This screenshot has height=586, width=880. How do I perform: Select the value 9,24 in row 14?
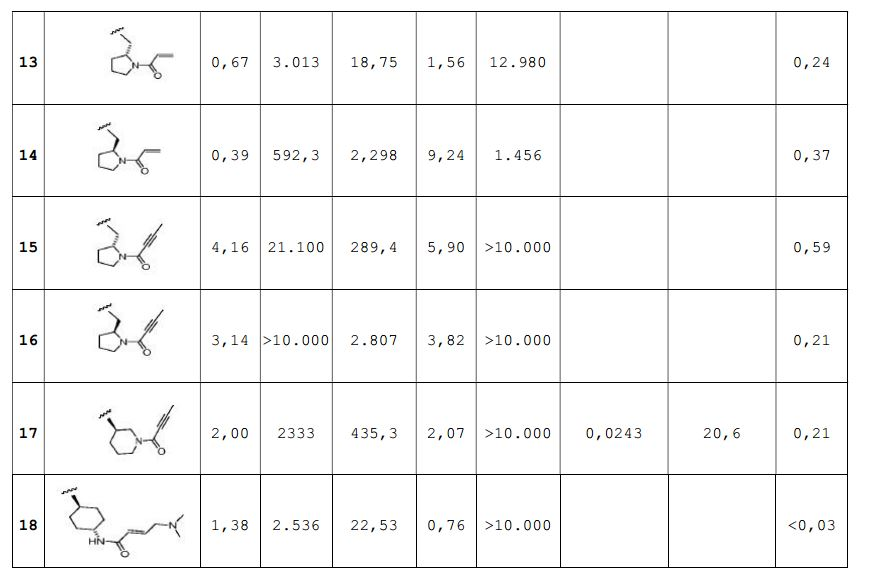[445, 156]
